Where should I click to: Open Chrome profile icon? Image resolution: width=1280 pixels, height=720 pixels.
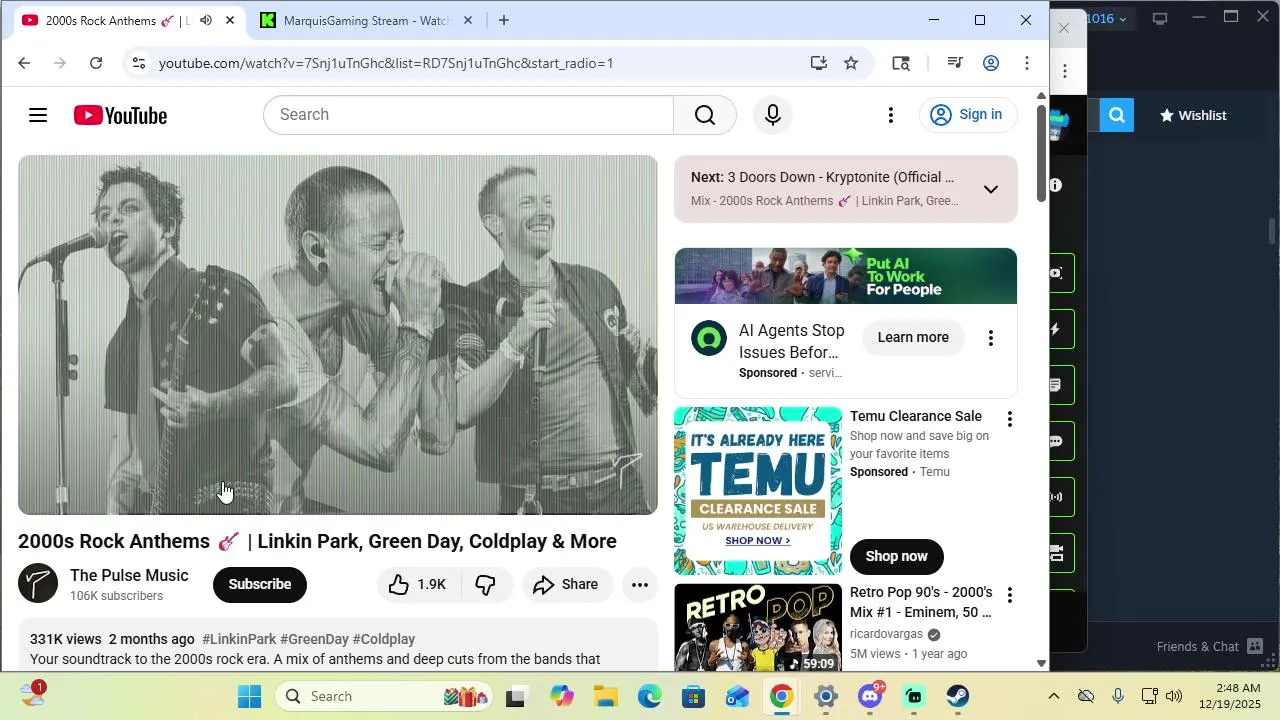click(x=991, y=63)
